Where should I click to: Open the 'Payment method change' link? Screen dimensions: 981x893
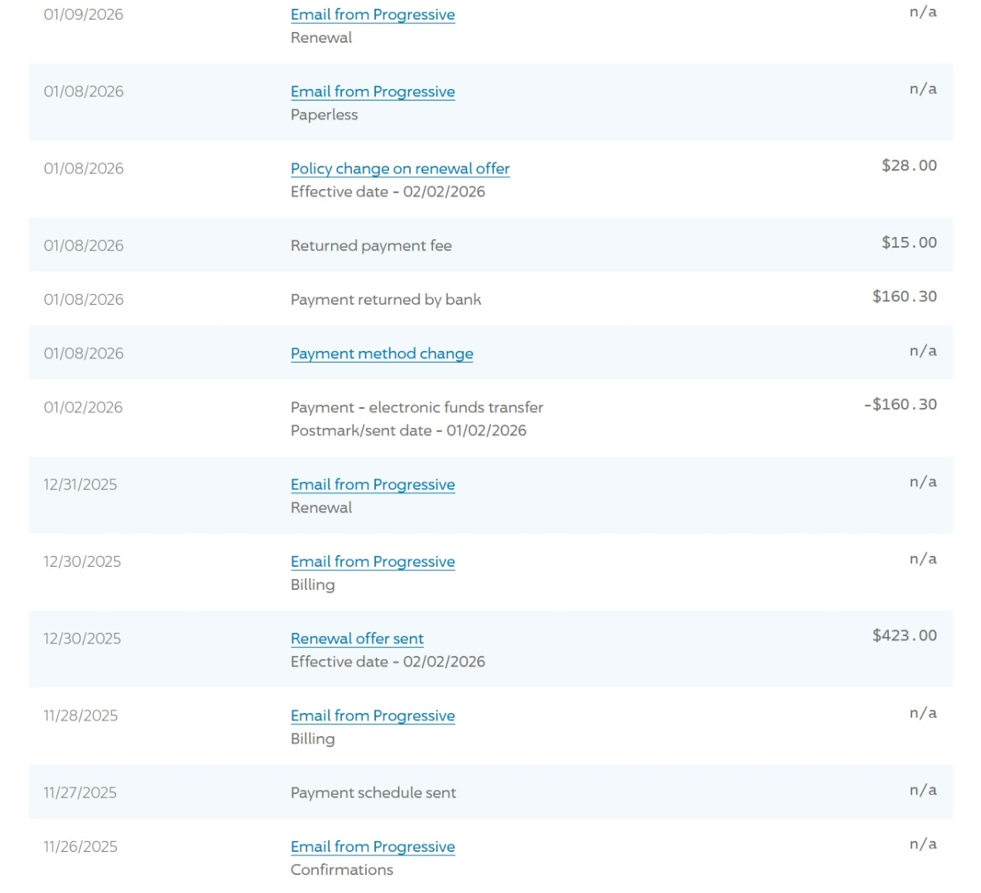click(381, 354)
